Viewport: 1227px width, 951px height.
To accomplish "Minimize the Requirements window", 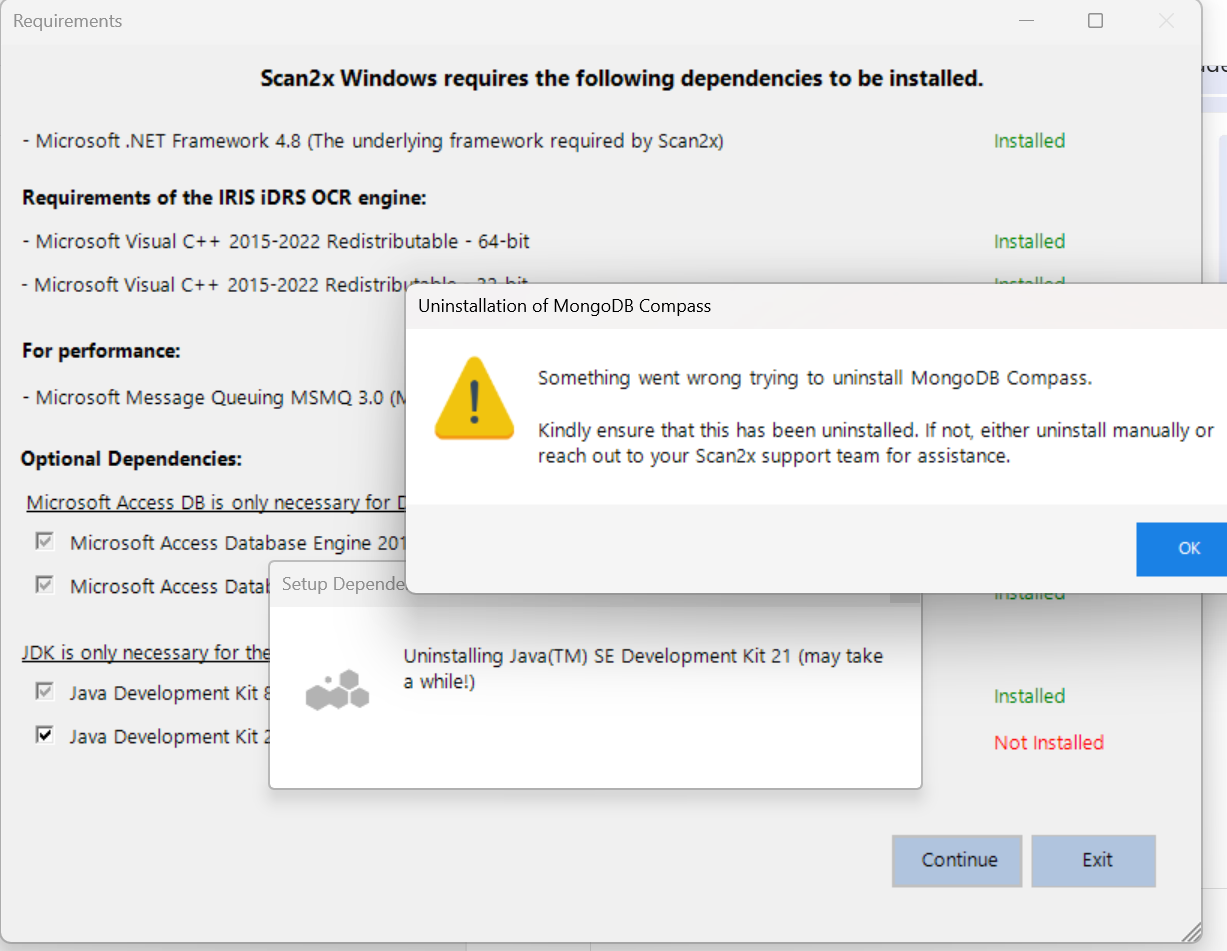I will click(1026, 21).
